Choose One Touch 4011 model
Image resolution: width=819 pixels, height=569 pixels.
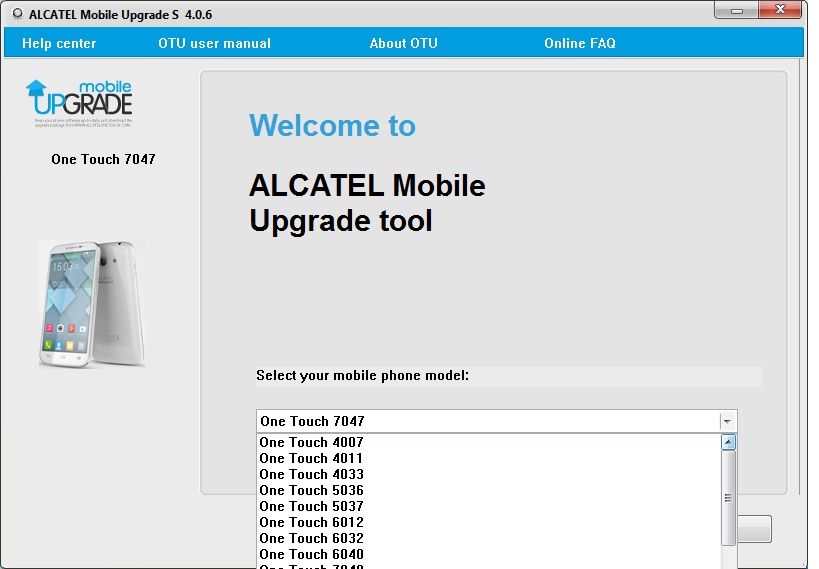pos(311,458)
